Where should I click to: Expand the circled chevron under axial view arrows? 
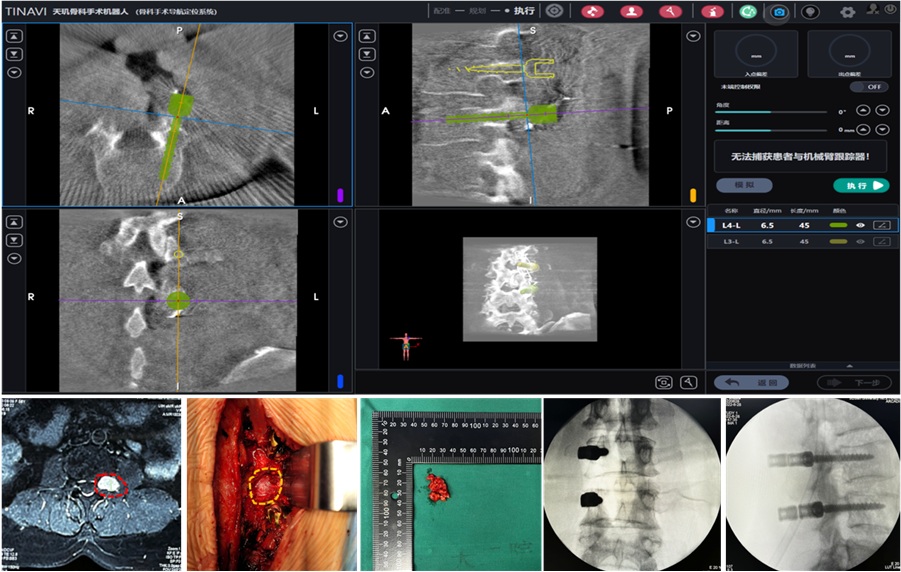pyautogui.click(x=14, y=72)
